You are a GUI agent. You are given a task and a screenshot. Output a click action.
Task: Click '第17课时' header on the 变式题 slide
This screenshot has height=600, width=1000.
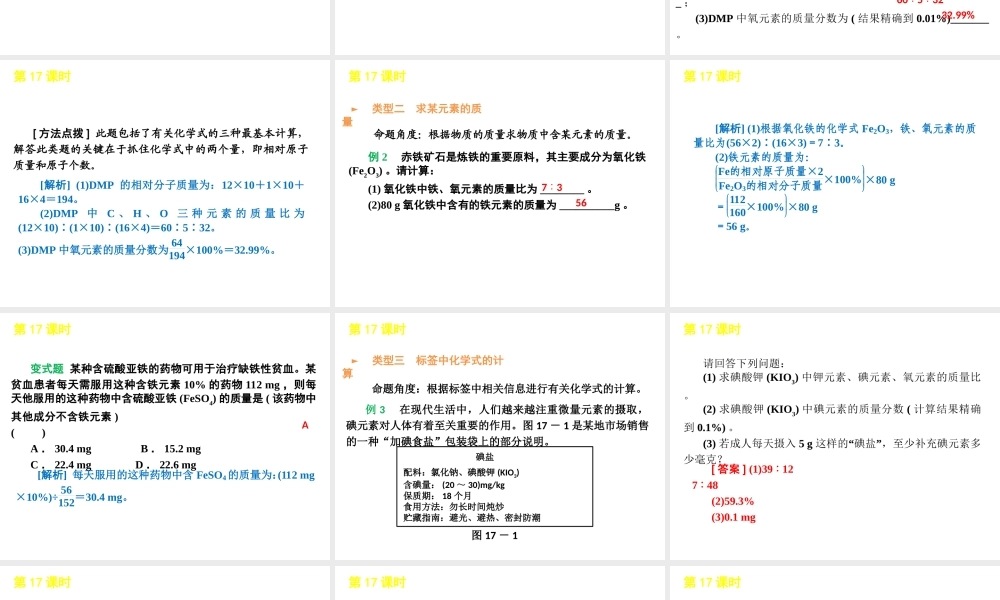click(42, 329)
